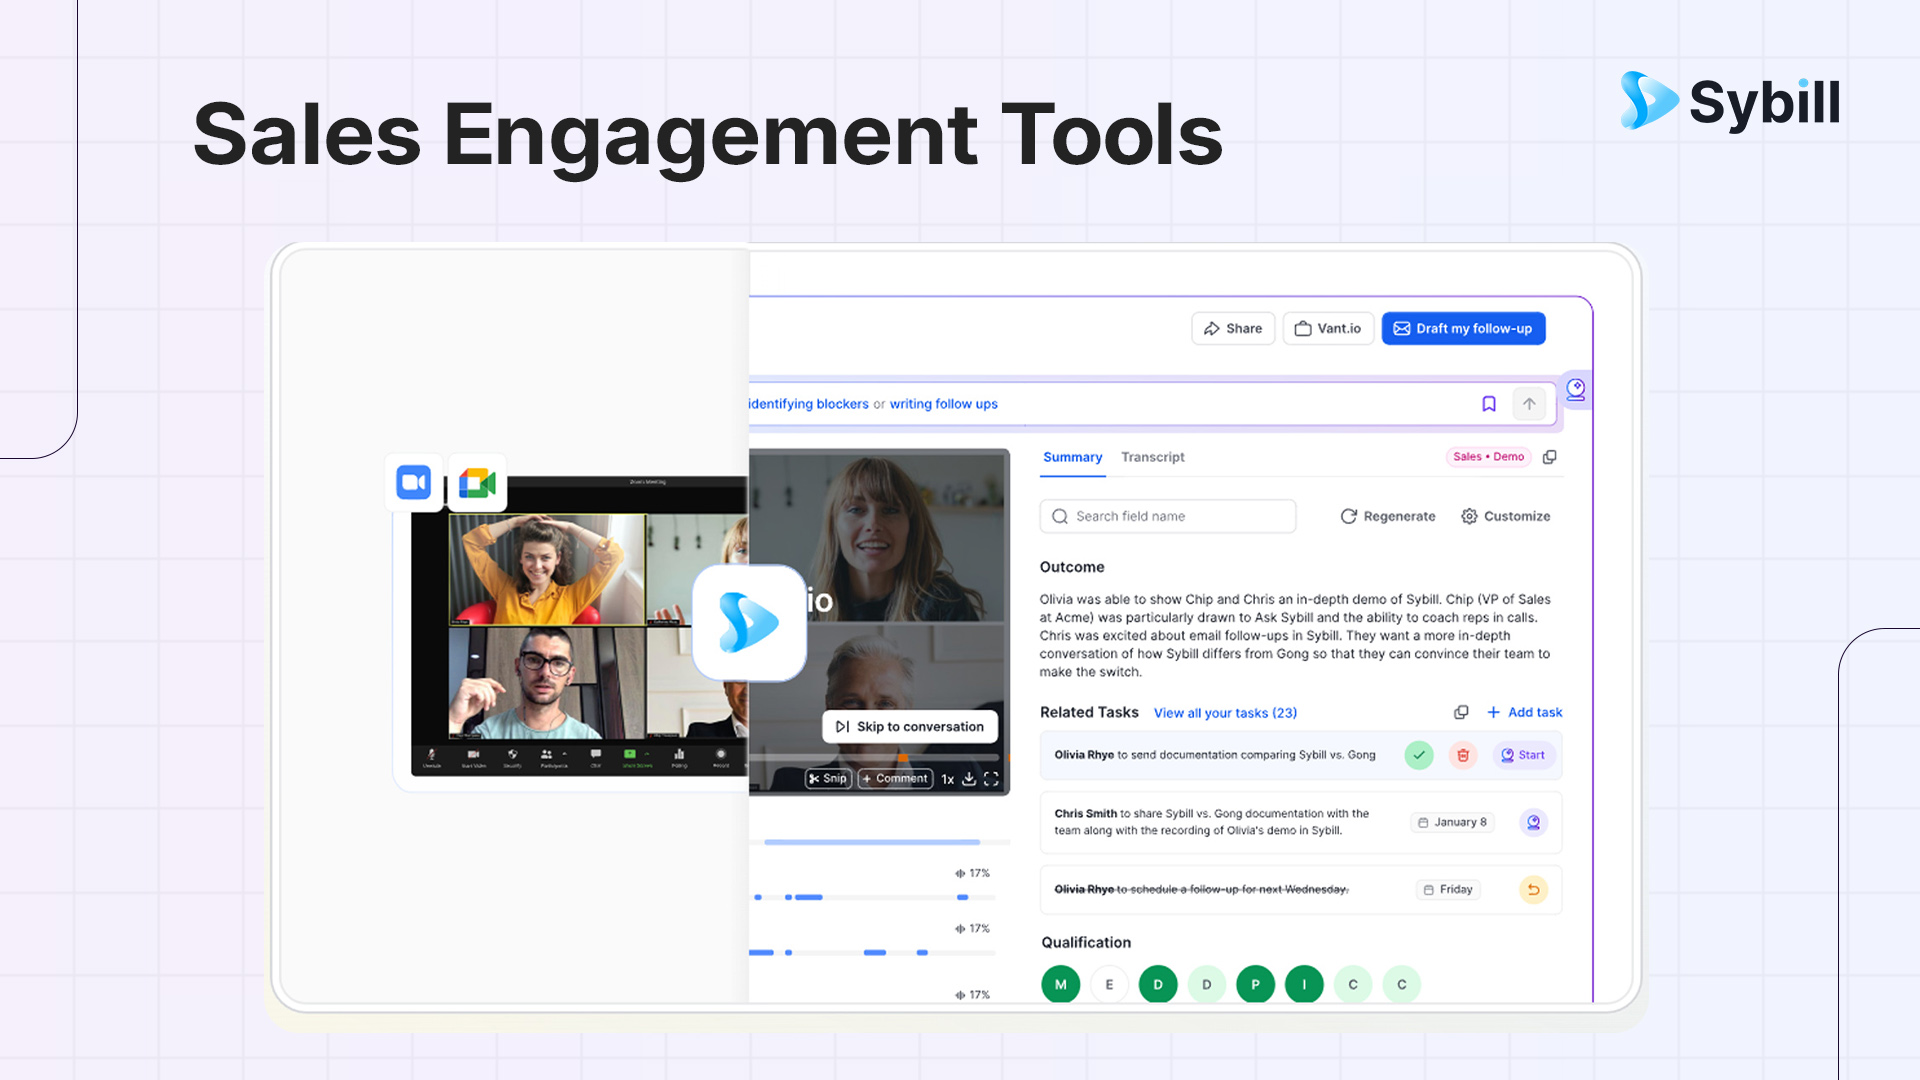Click the Chris Smith task text

[1212, 822]
